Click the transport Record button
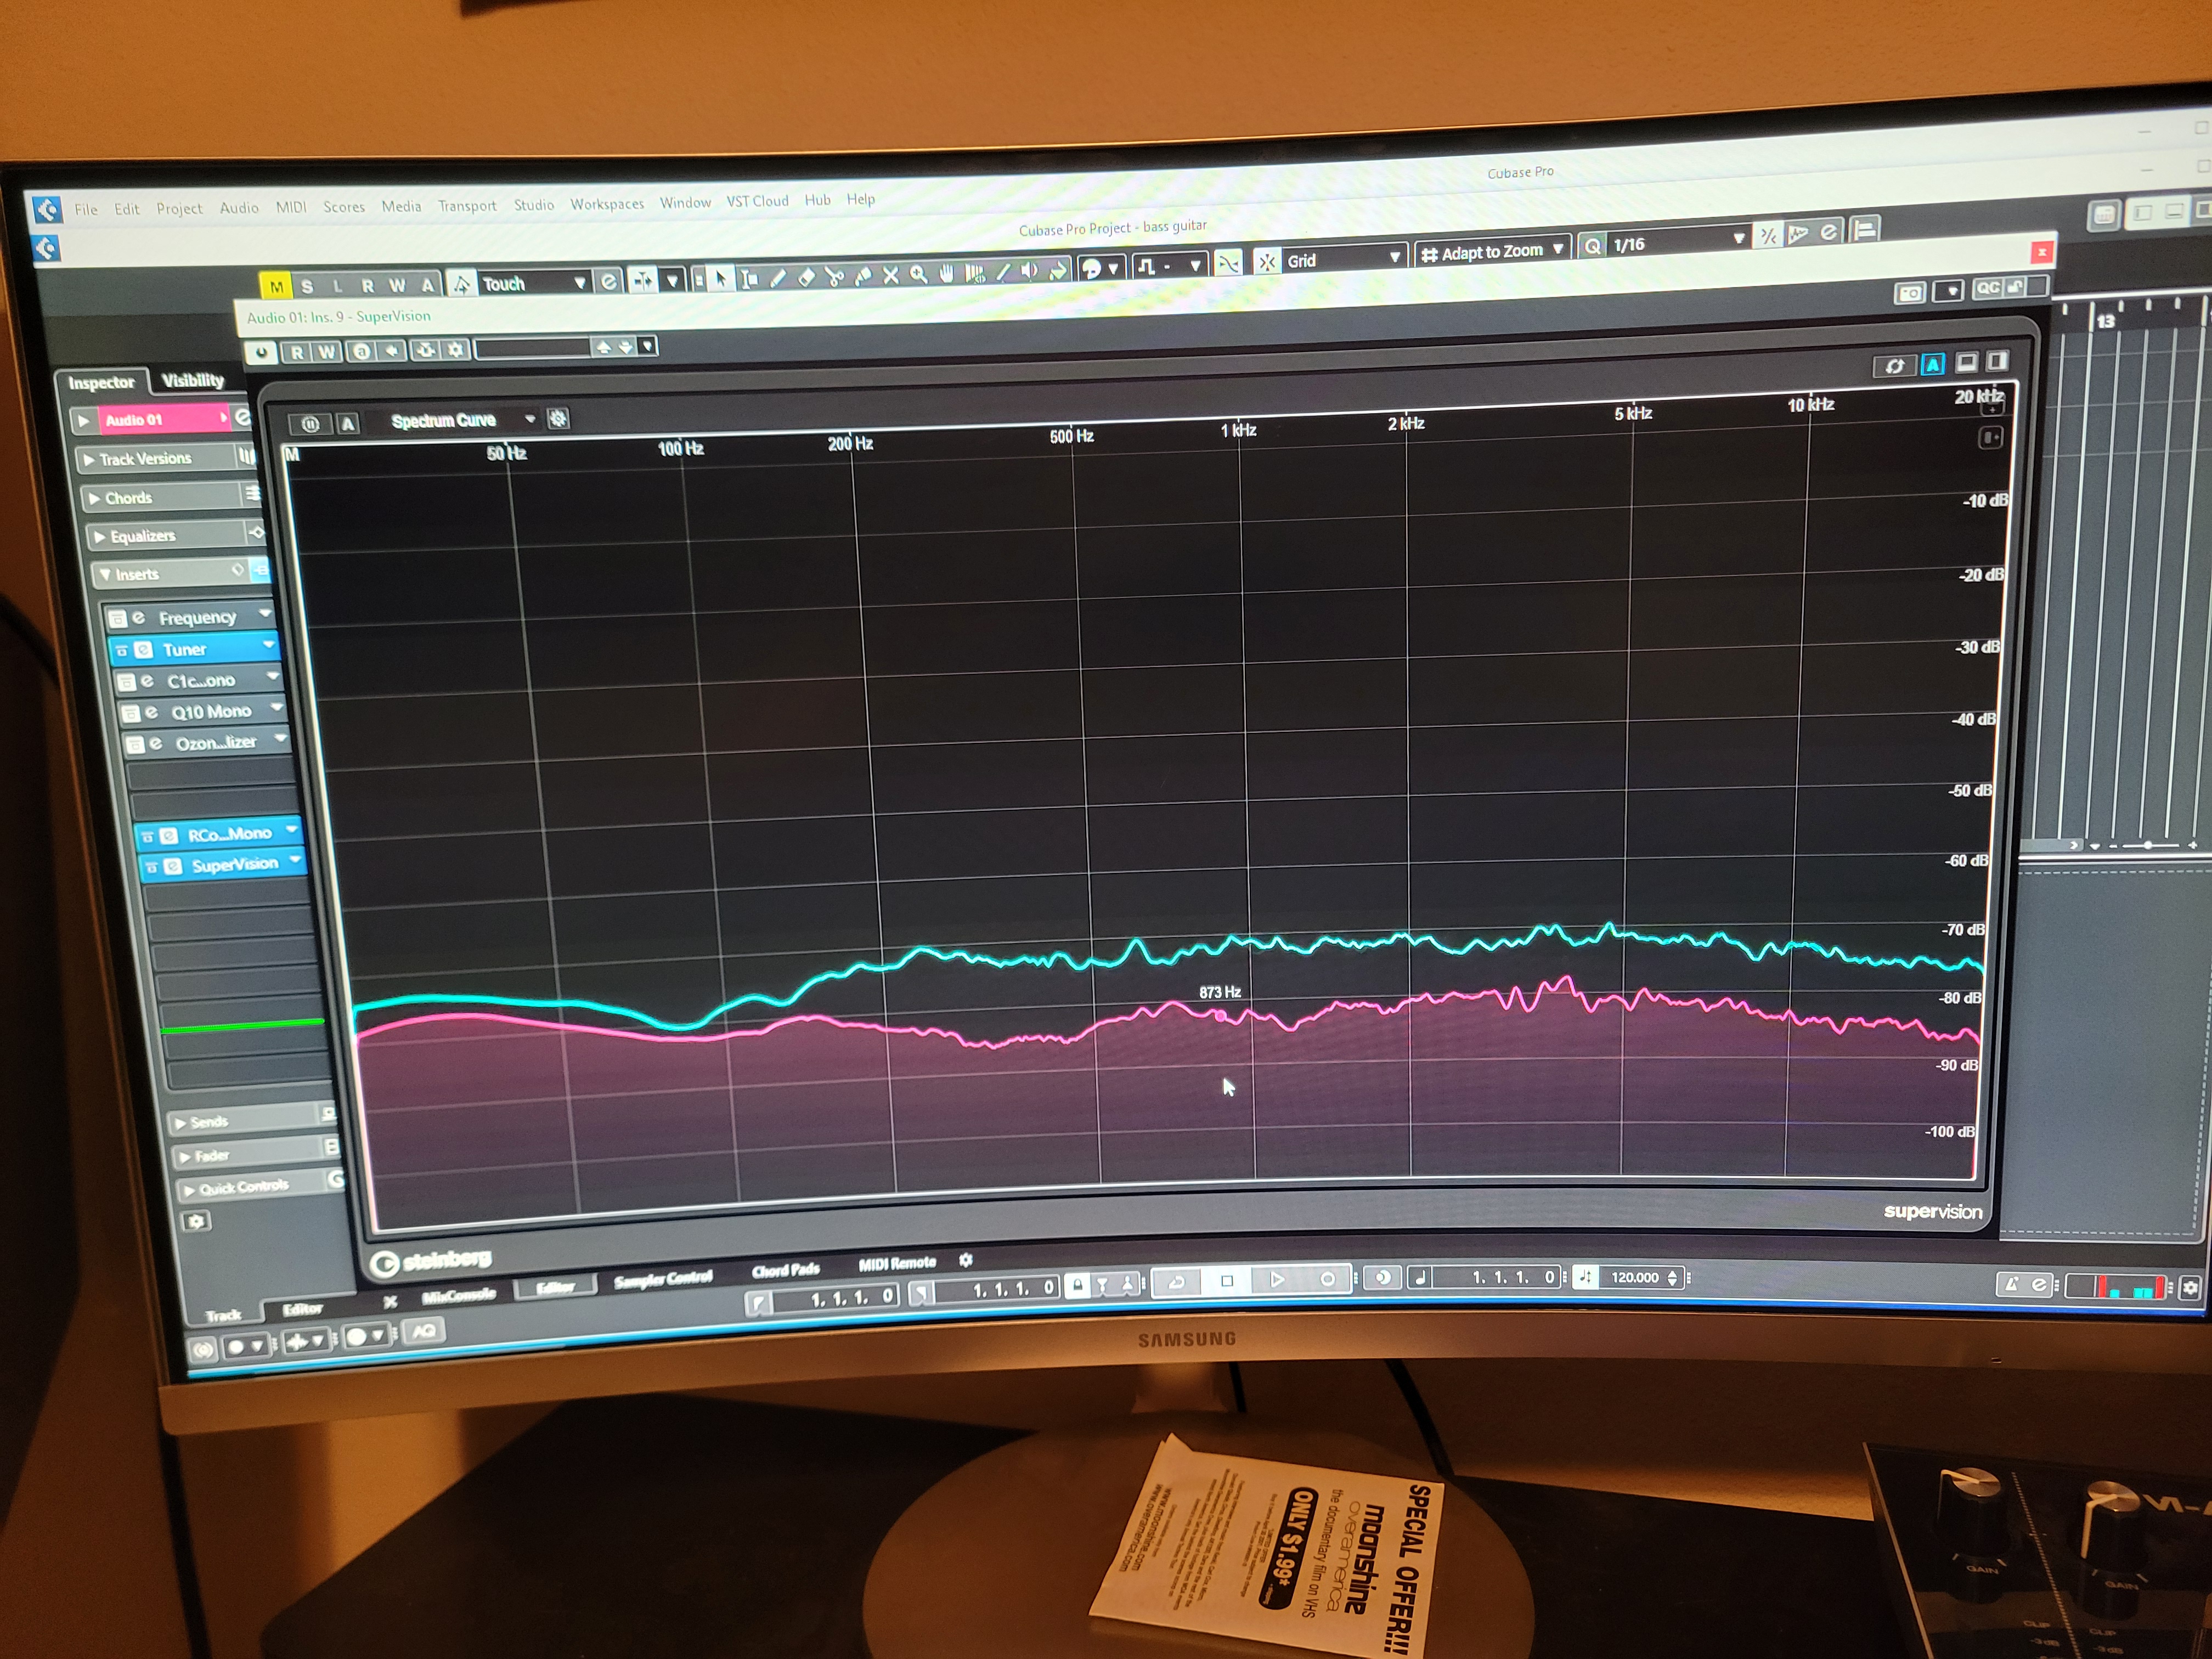 click(1327, 1279)
